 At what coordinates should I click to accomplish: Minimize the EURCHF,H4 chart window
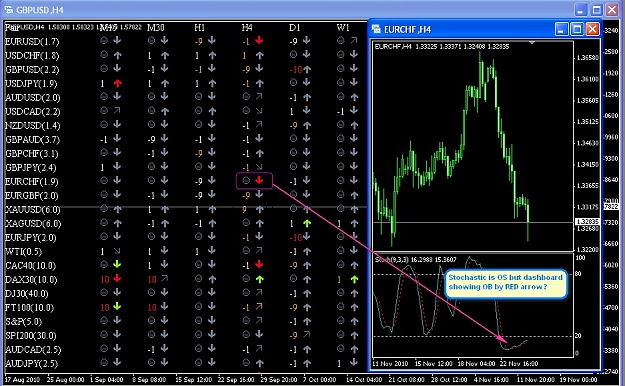tap(561, 29)
